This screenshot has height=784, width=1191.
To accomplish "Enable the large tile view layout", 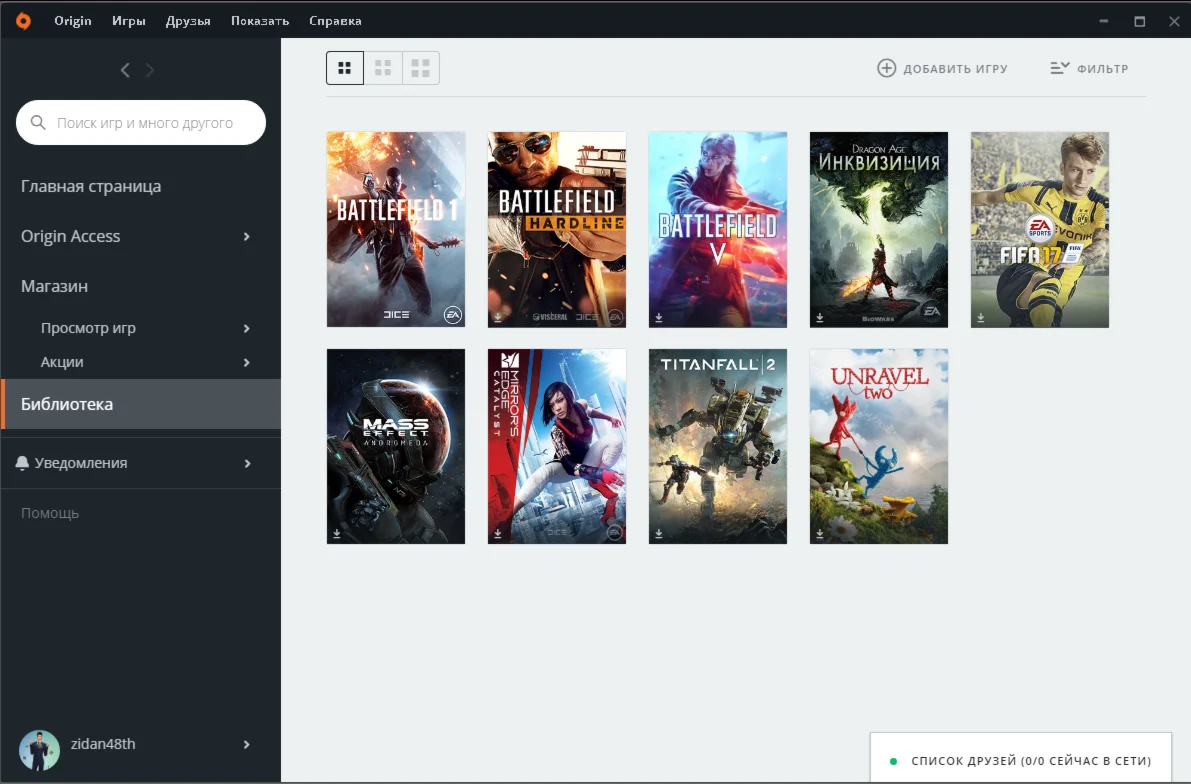I will point(420,68).
